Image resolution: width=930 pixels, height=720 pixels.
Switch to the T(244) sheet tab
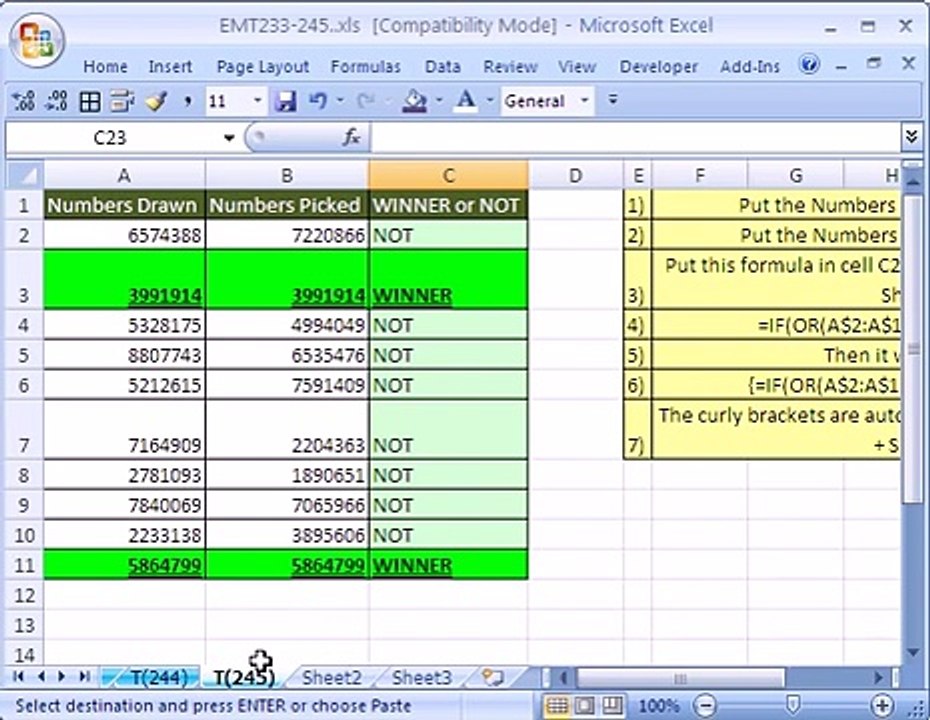[158, 677]
